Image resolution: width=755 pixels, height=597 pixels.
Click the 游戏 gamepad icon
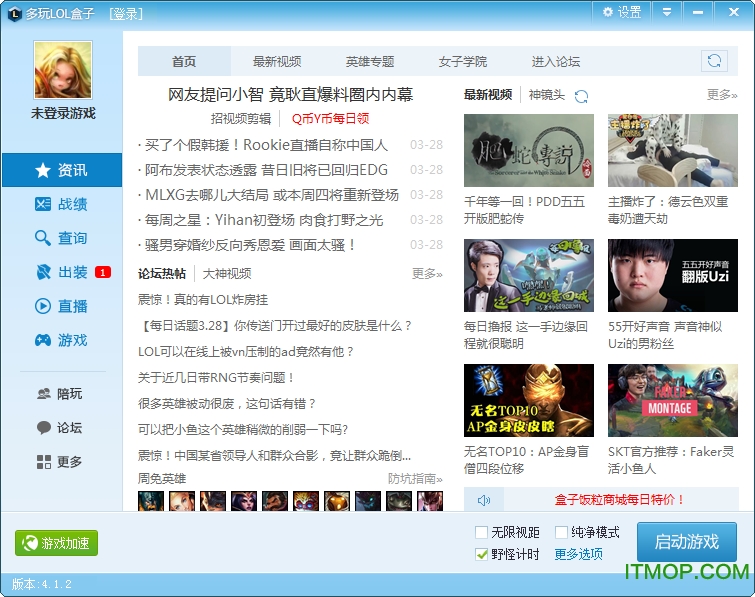coord(42,341)
